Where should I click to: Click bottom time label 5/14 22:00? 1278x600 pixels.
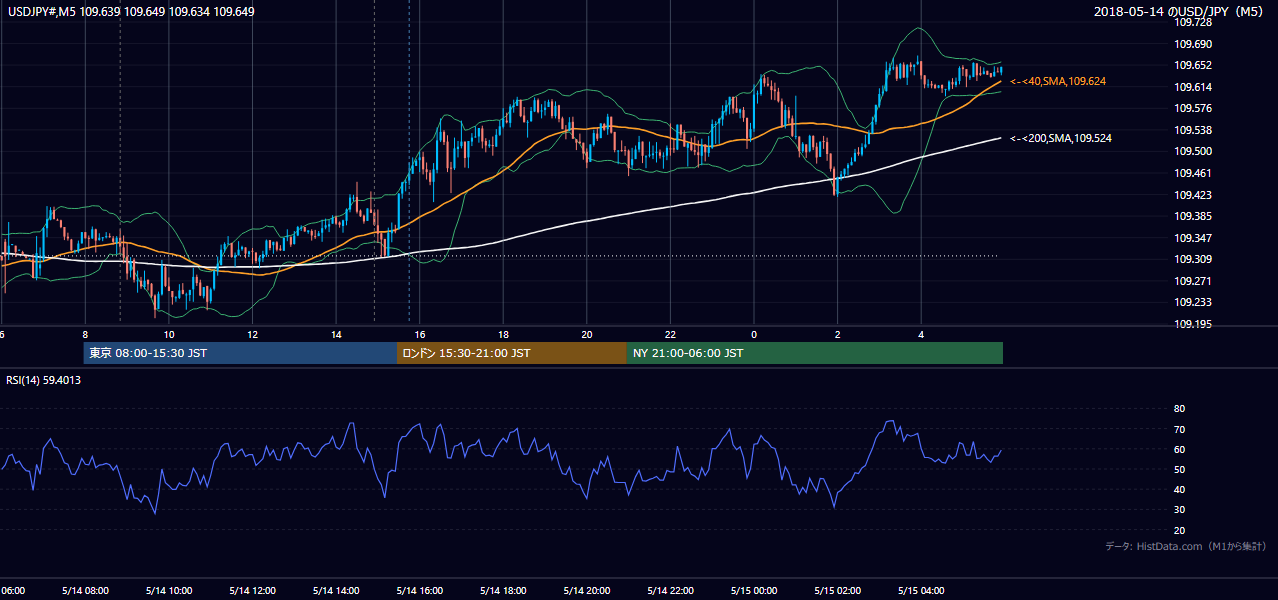671,590
